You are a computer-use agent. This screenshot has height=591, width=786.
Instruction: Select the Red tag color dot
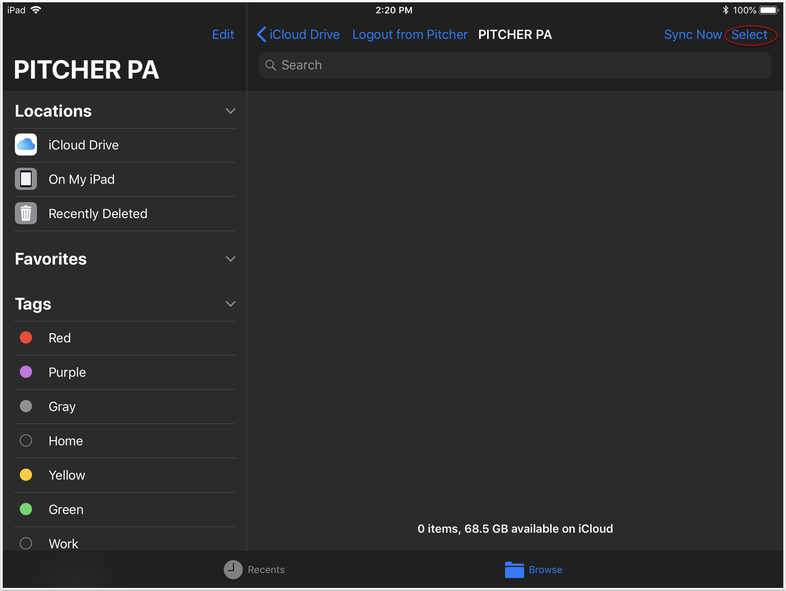(26, 338)
